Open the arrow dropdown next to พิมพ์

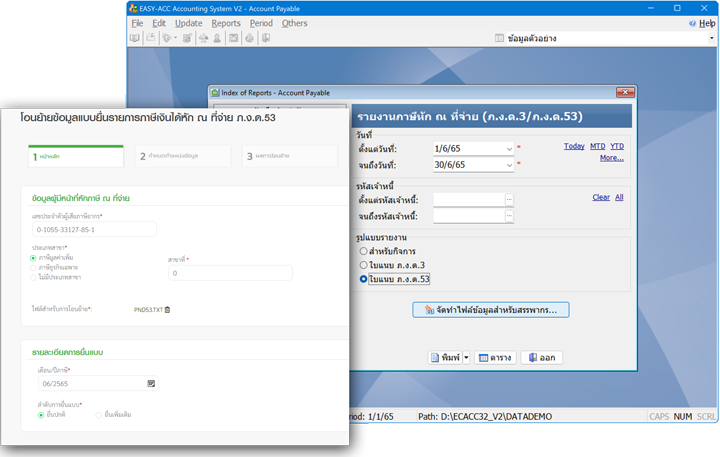point(466,358)
